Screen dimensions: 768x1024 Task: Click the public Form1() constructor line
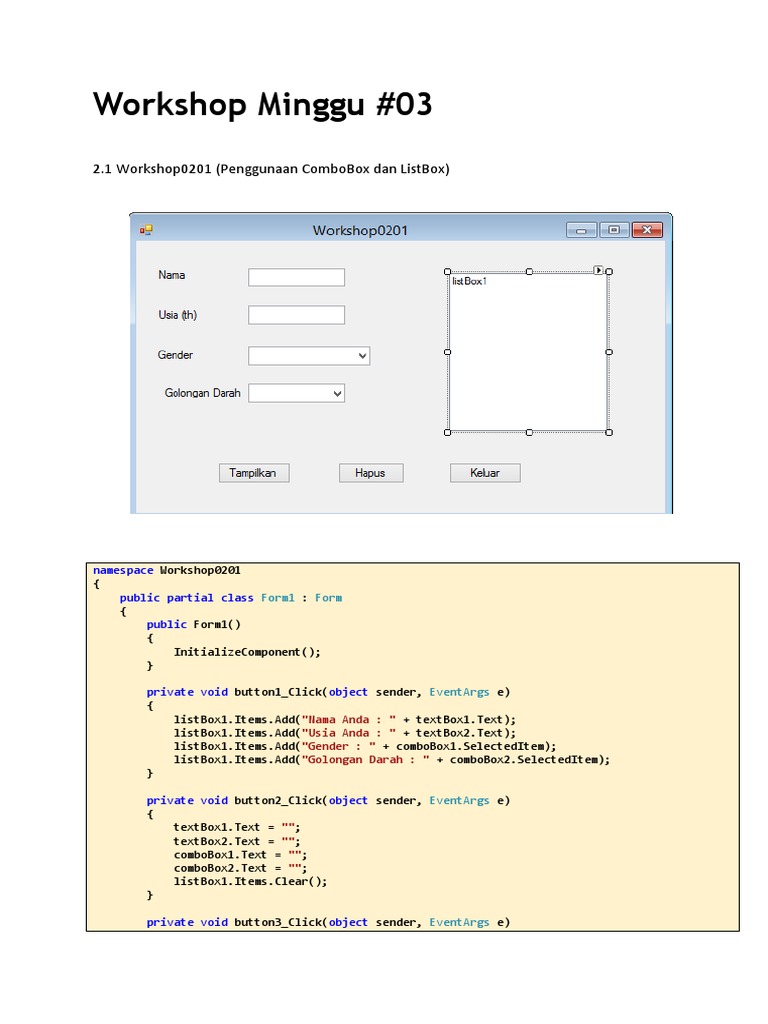coord(193,624)
